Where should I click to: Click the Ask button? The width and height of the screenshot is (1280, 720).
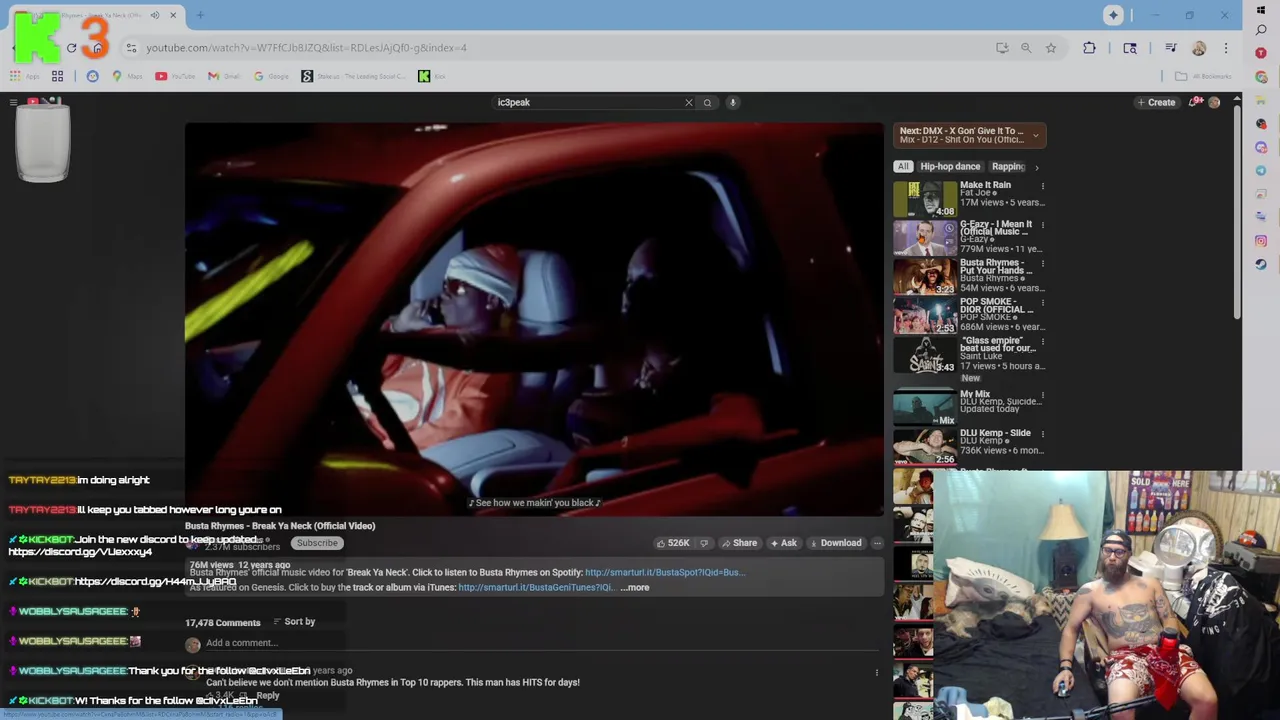point(782,543)
